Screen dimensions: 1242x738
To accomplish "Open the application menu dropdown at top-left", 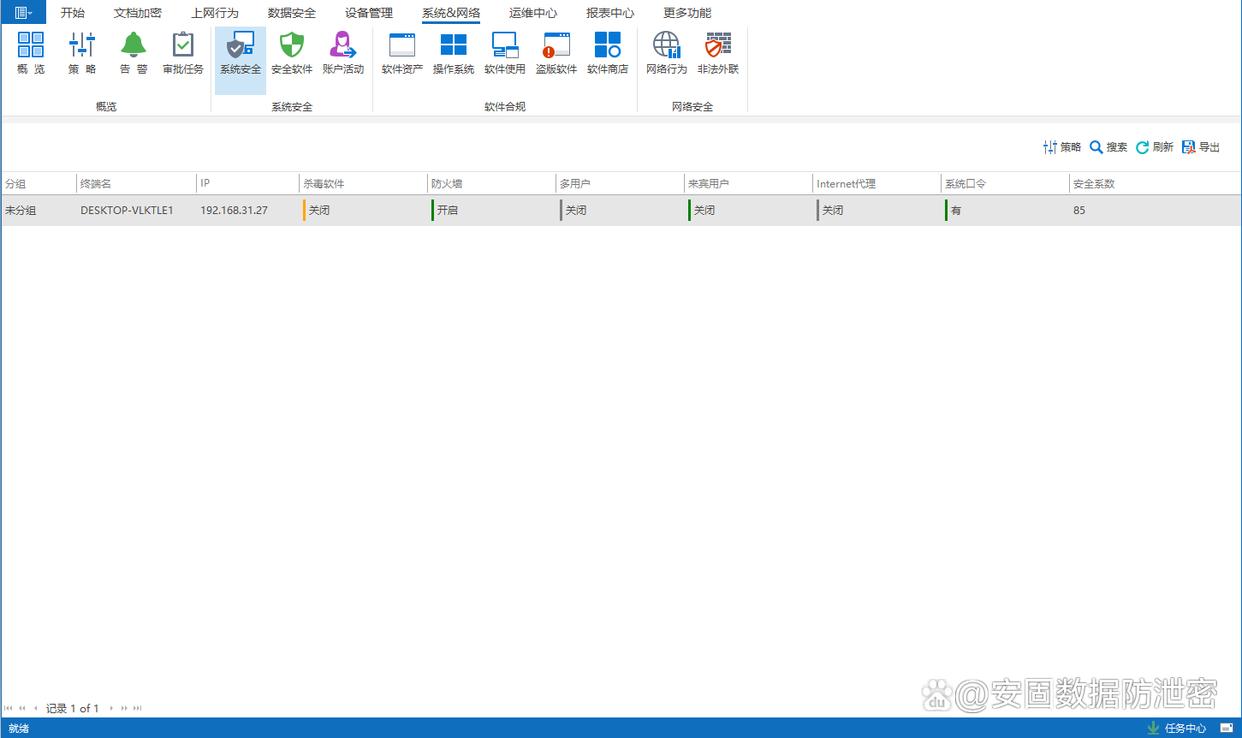I will pos(23,13).
